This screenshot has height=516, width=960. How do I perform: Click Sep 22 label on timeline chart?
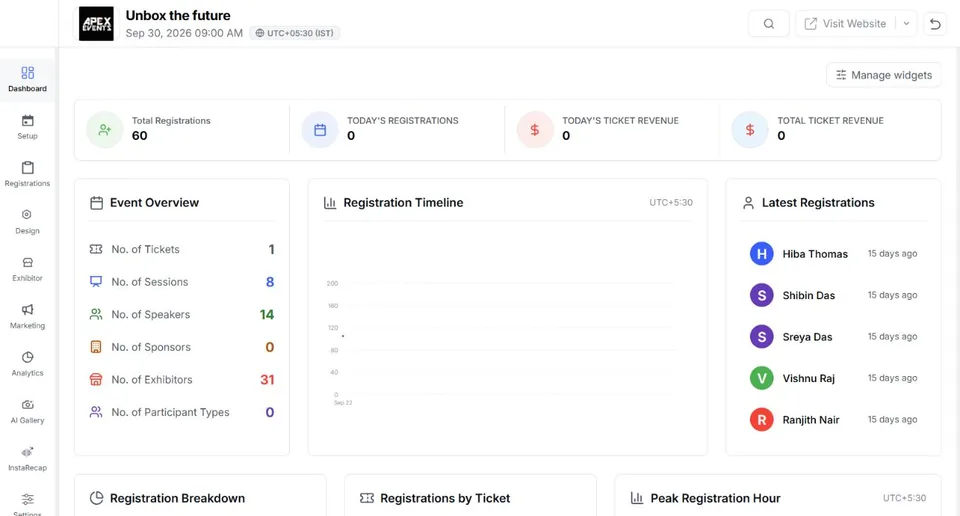pyautogui.click(x=343, y=403)
